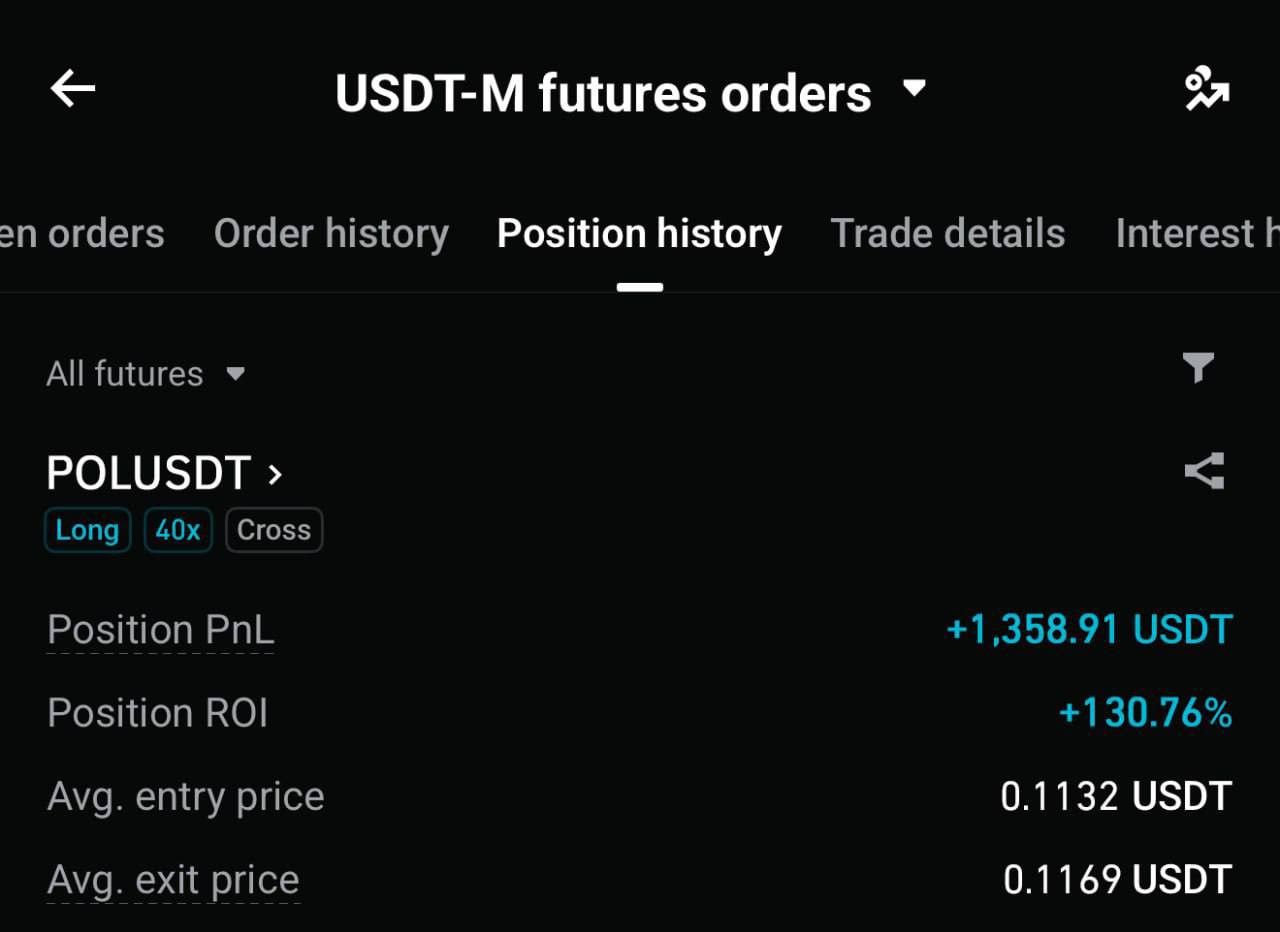Switch to the Order history tab
Viewport: 1280px width, 932px height.
tap(331, 234)
